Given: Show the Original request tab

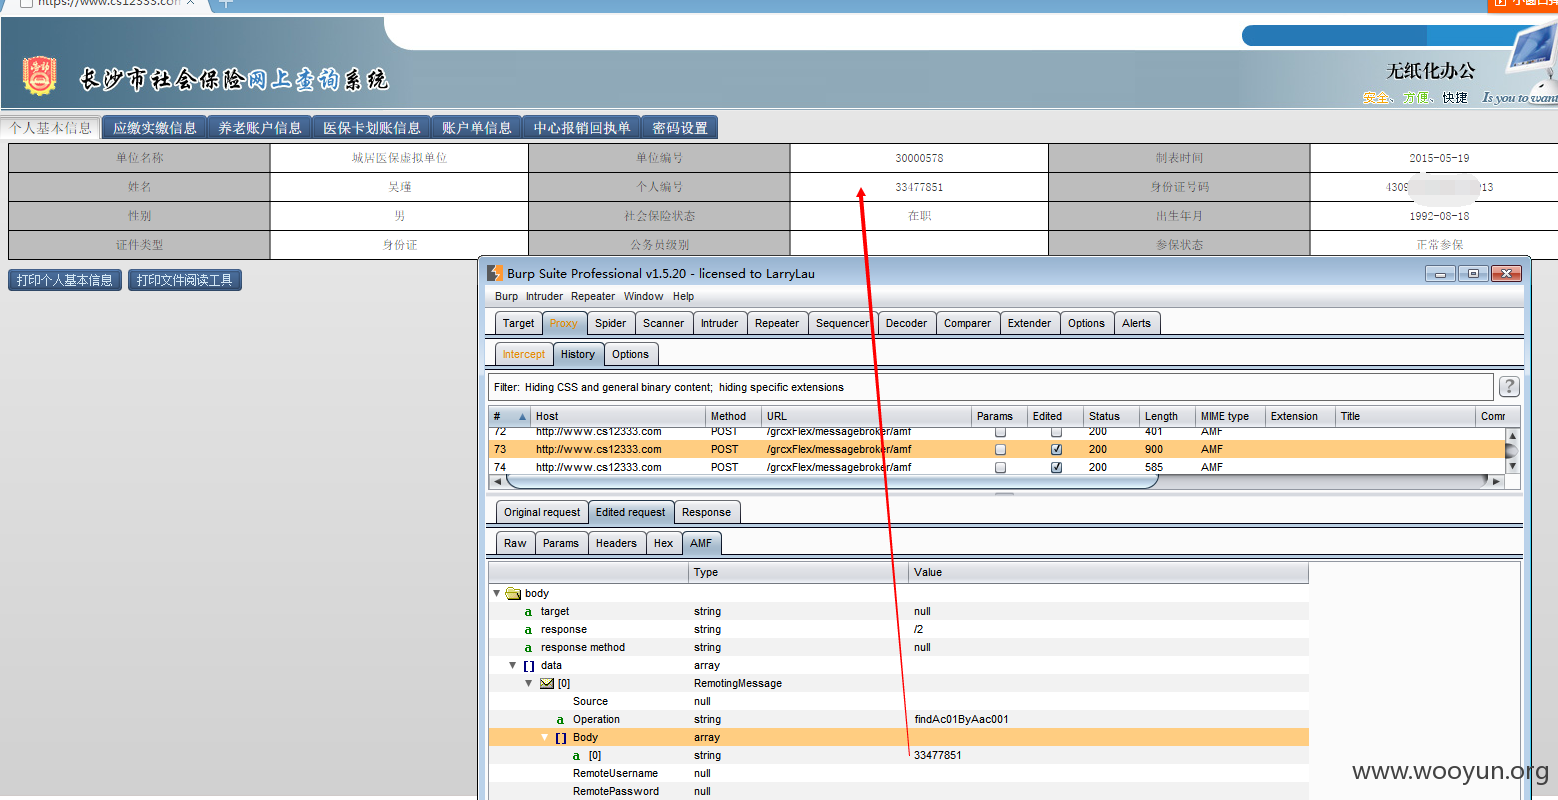Looking at the screenshot, I should point(542,512).
